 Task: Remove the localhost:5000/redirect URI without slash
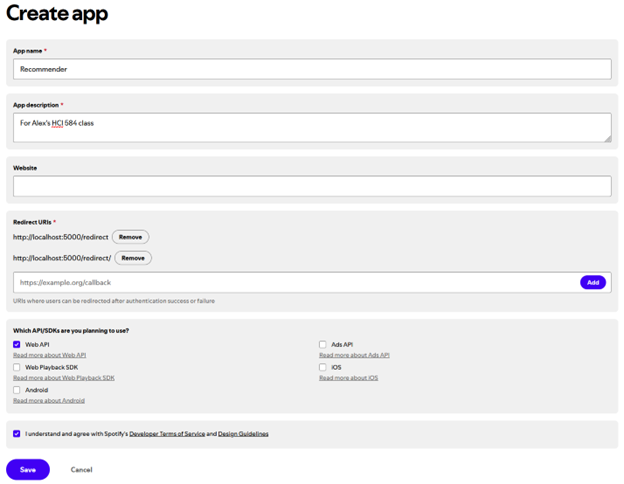click(131, 237)
